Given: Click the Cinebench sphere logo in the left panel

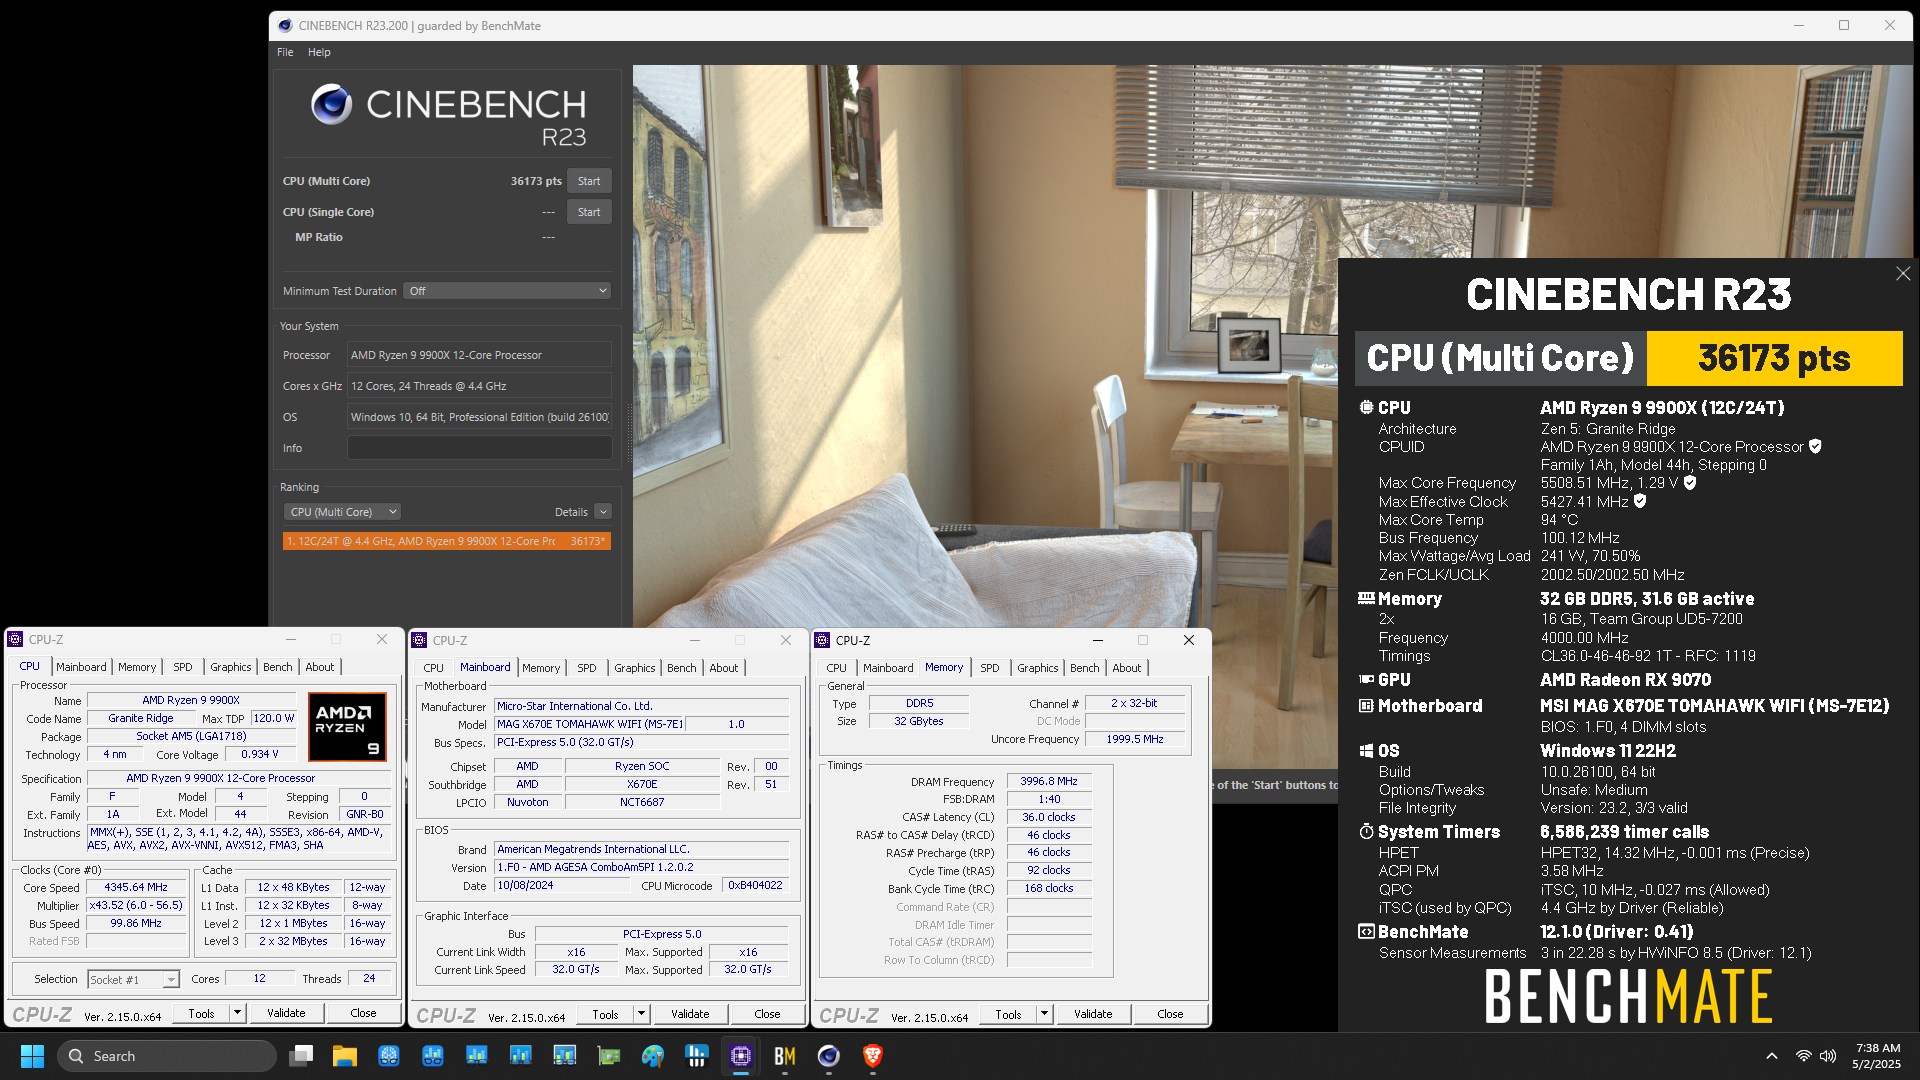Looking at the screenshot, I should click(x=331, y=104).
